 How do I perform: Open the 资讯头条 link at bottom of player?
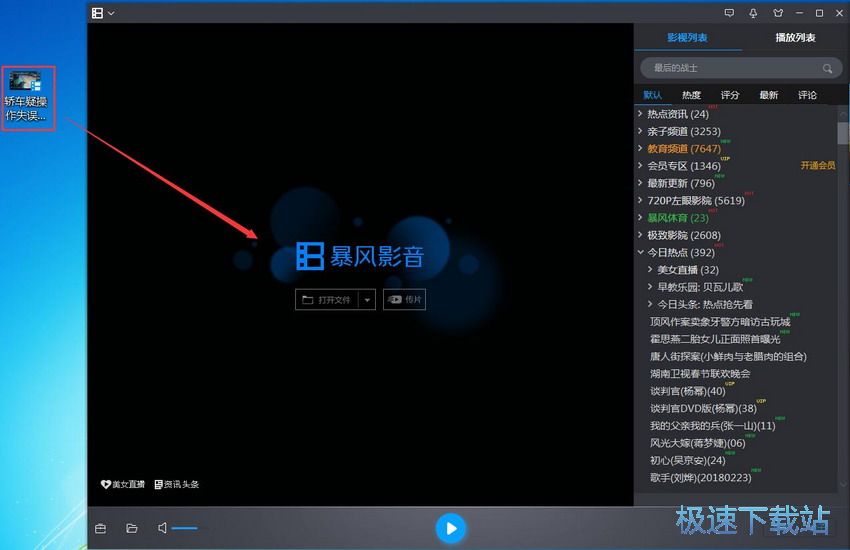177,484
